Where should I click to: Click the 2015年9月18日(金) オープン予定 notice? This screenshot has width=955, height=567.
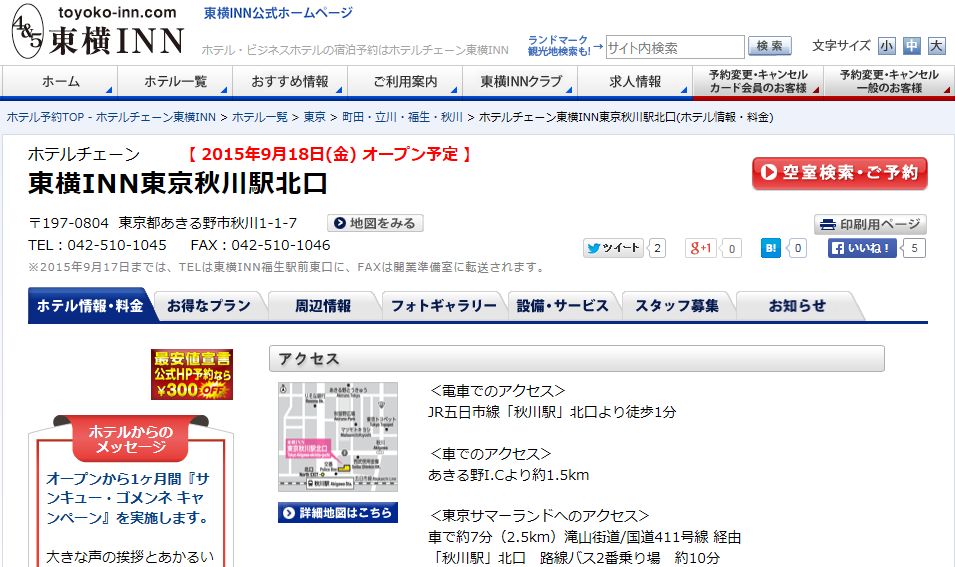click(329, 153)
